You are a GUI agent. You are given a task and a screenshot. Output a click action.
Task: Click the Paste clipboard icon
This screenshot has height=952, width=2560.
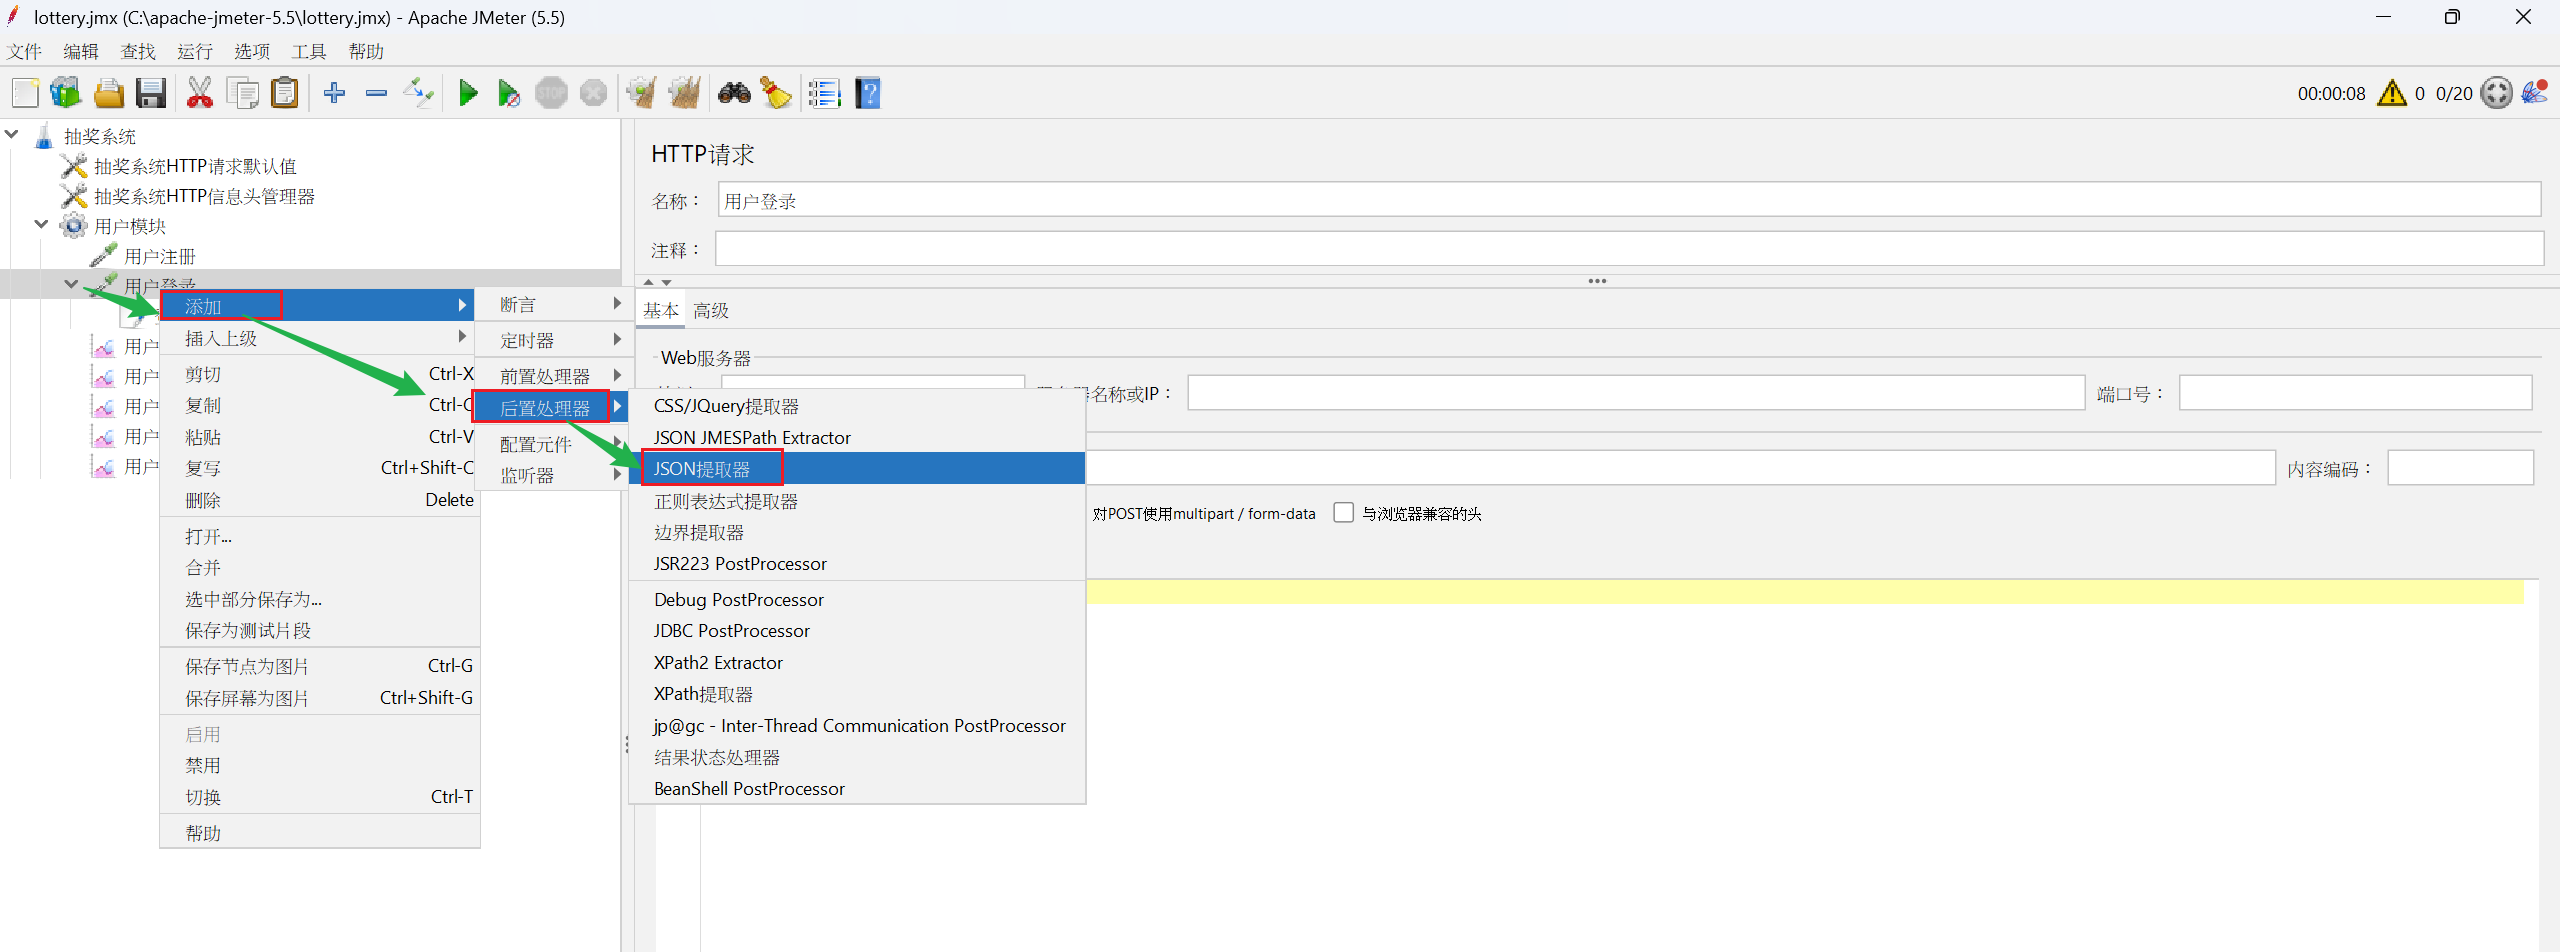tap(285, 93)
